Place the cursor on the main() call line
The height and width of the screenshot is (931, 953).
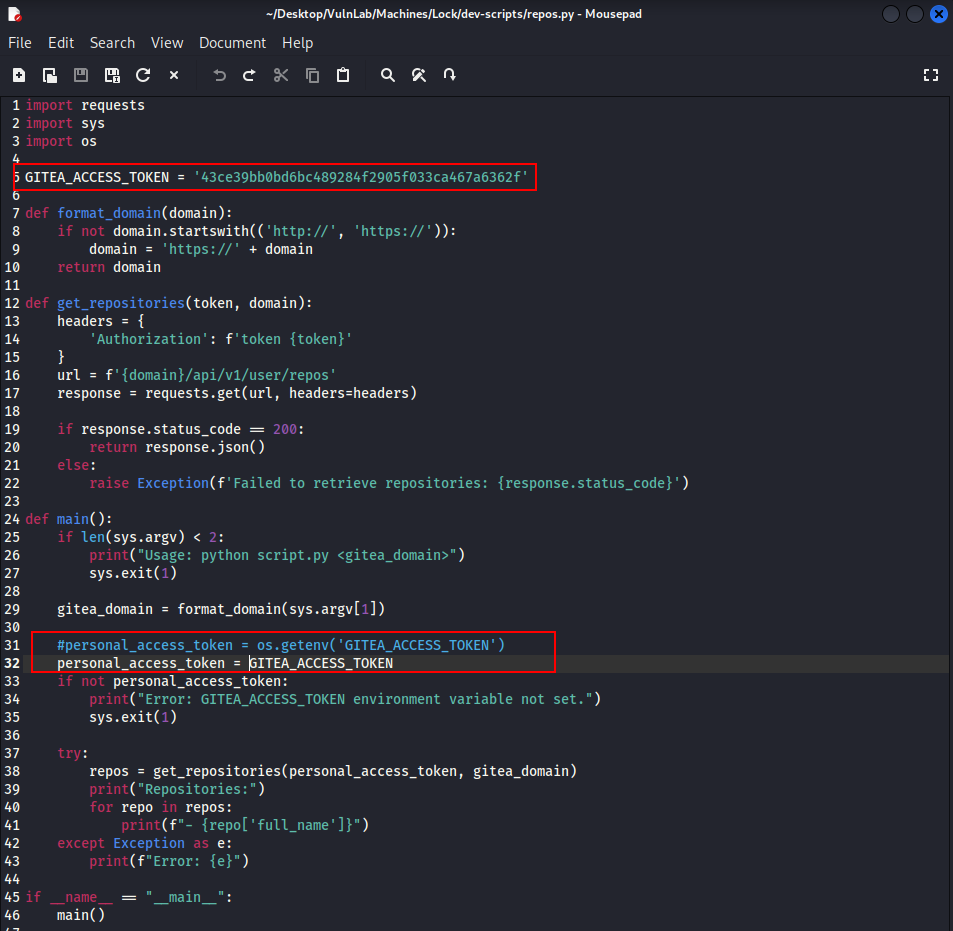point(80,914)
